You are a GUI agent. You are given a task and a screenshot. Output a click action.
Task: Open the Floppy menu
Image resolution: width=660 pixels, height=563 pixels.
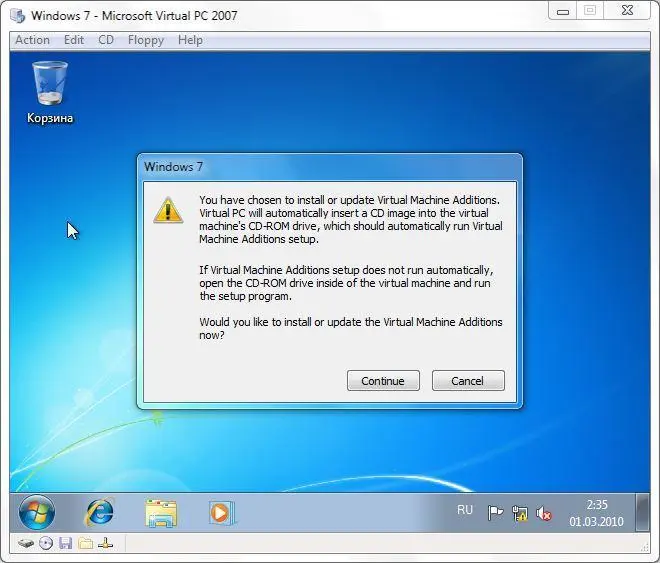coord(146,40)
